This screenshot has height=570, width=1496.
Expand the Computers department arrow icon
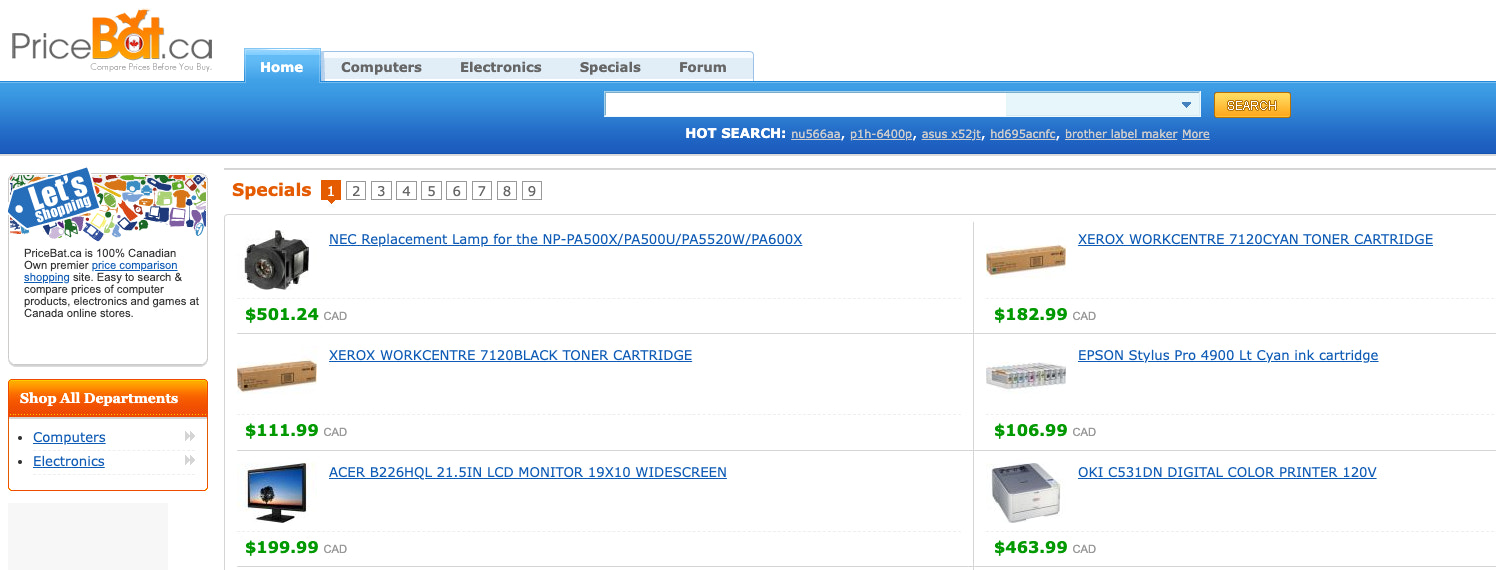click(190, 437)
